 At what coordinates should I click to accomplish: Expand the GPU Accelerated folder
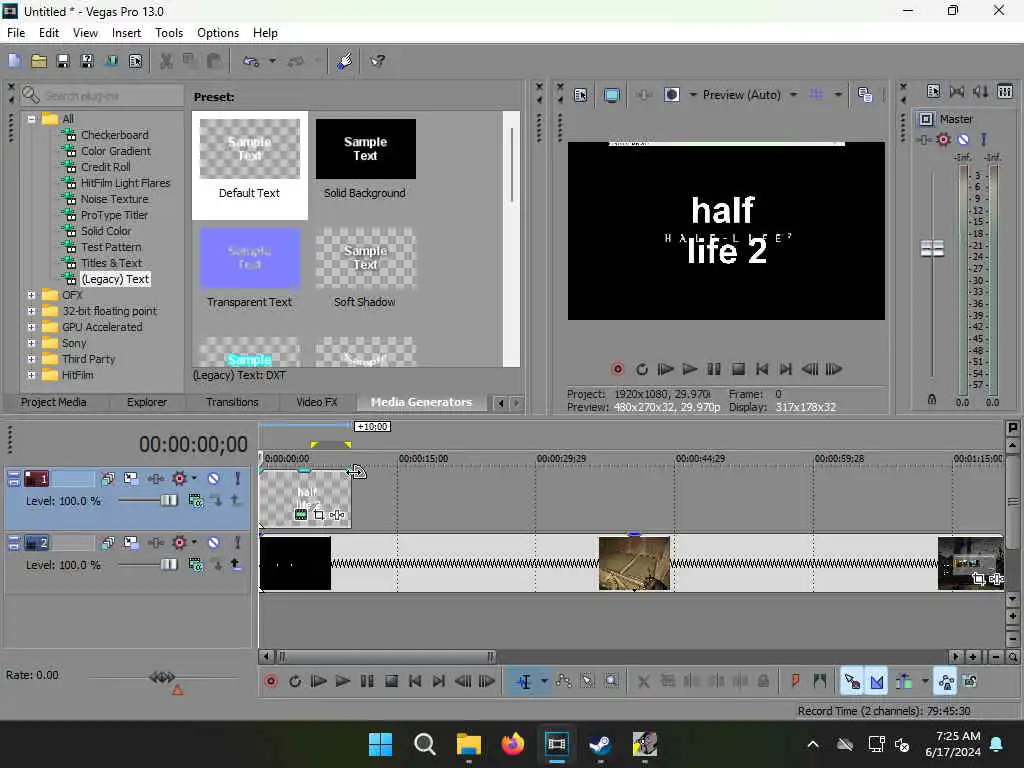pos(31,327)
